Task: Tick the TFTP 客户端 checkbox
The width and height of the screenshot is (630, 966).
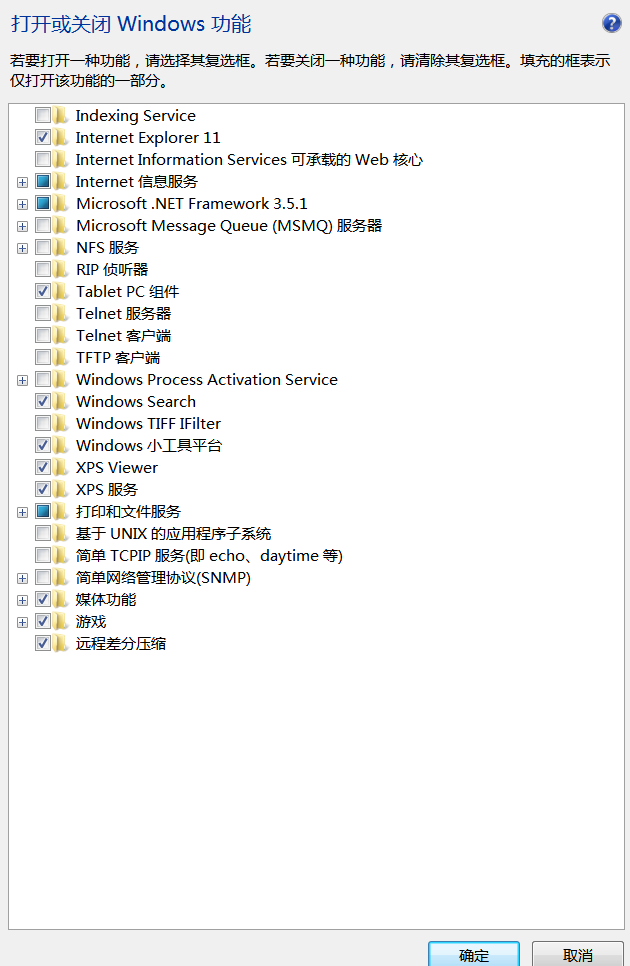Action: (x=43, y=358)
